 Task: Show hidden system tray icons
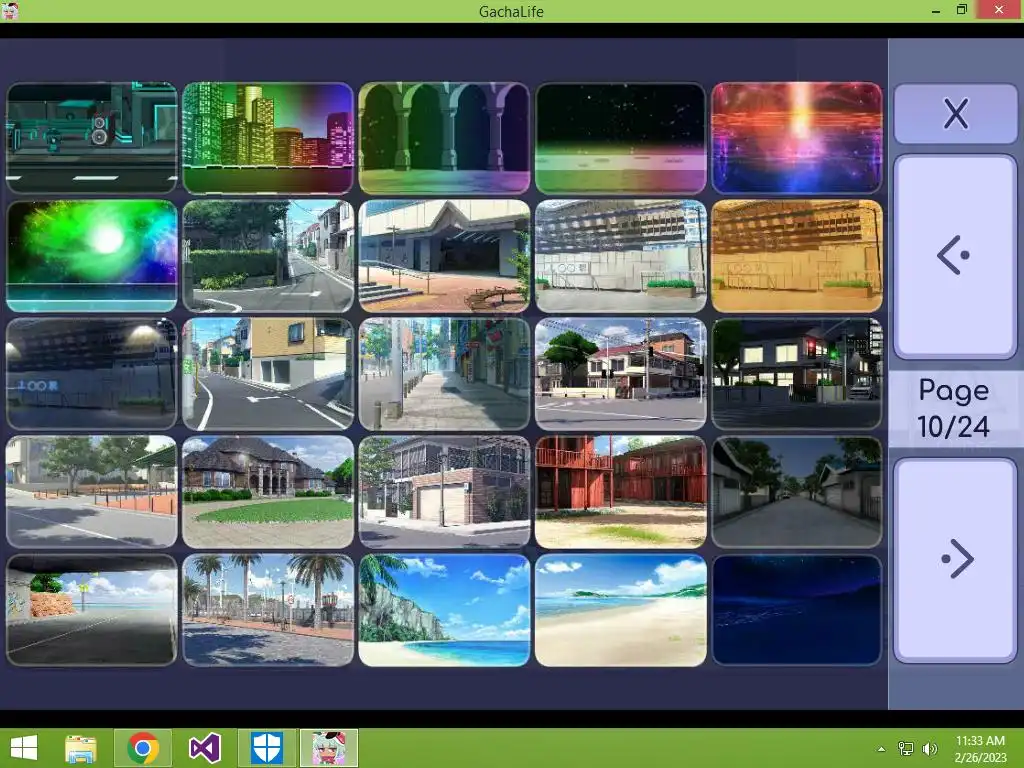(x=881, y=749)
